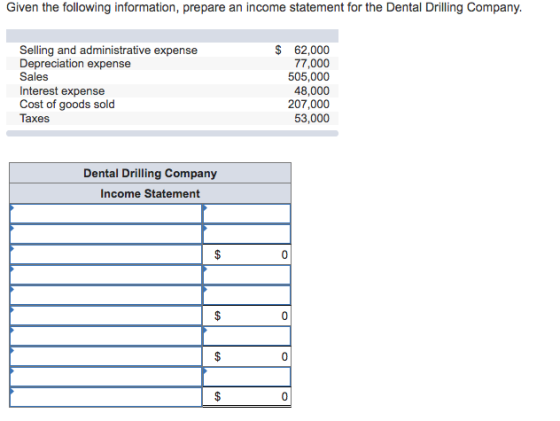Select the second $ 0 subtotal cell in the sixth row
Viewport: 560px width, 421px height.
pos(247,316)
